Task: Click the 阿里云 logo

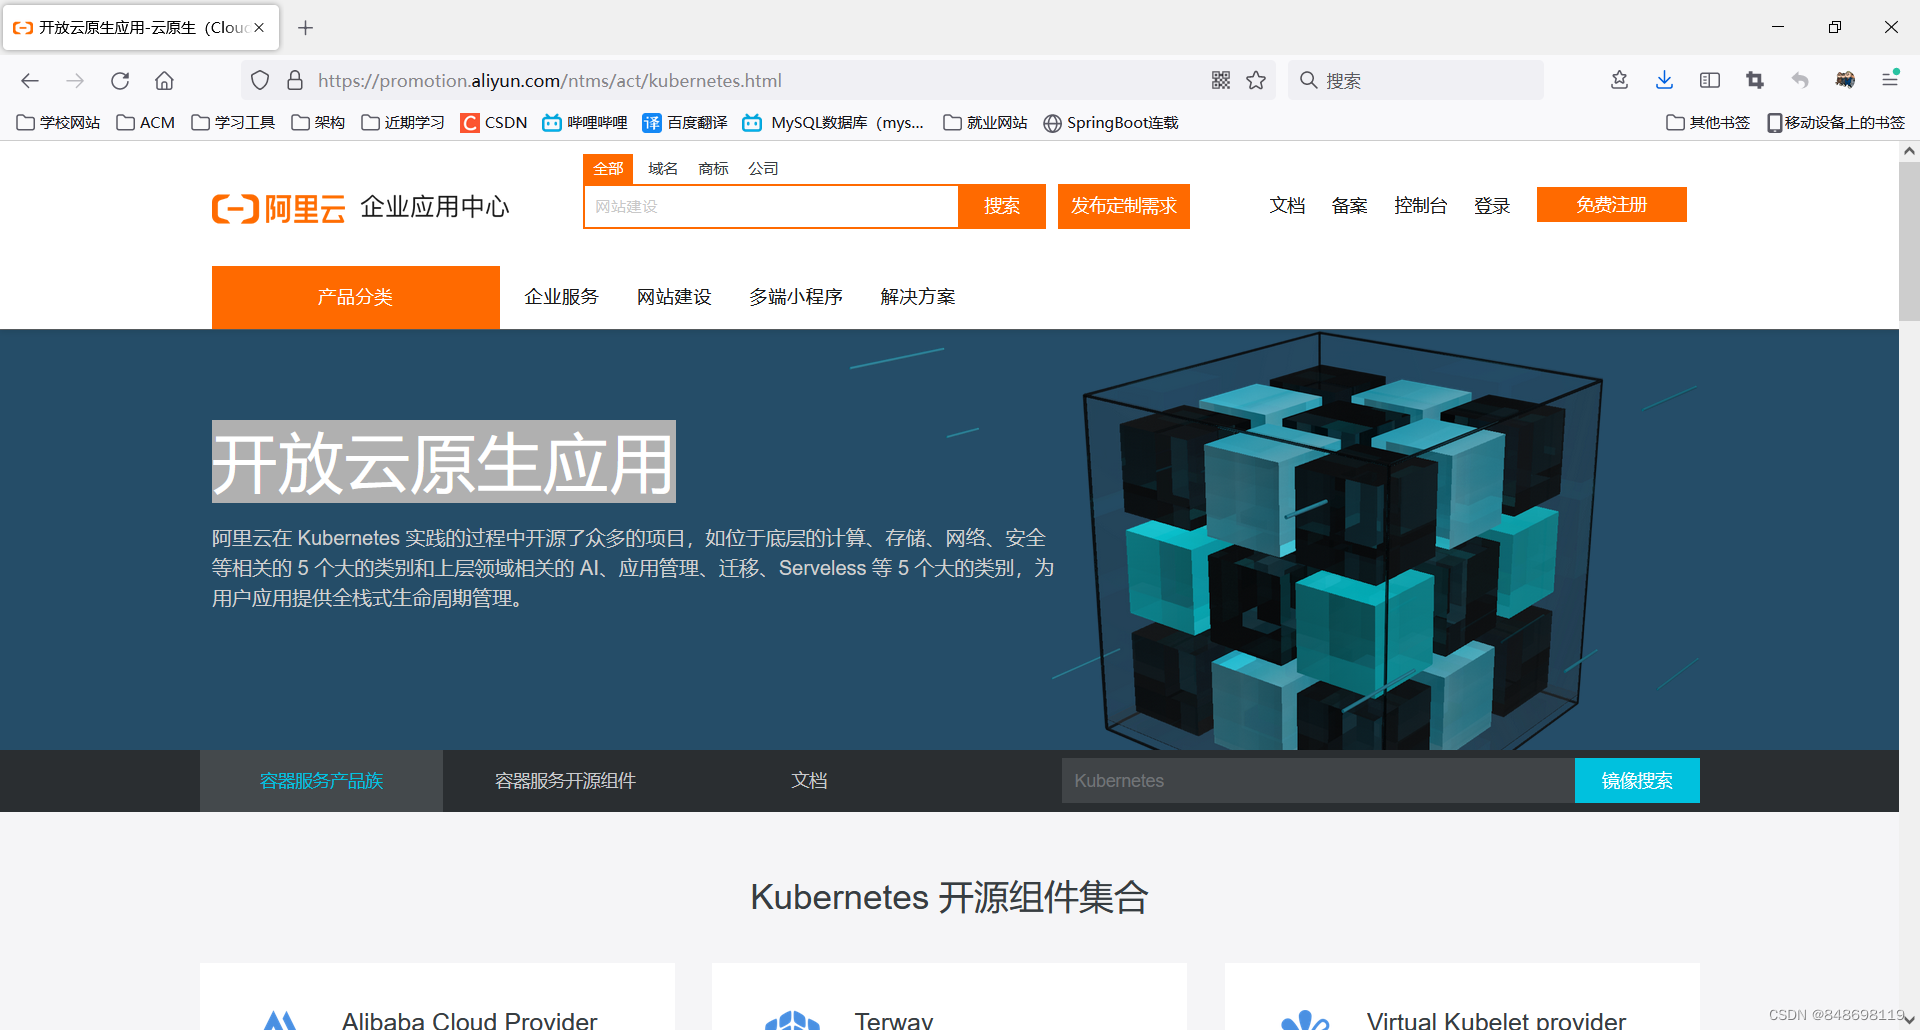Action: [278, 208]
